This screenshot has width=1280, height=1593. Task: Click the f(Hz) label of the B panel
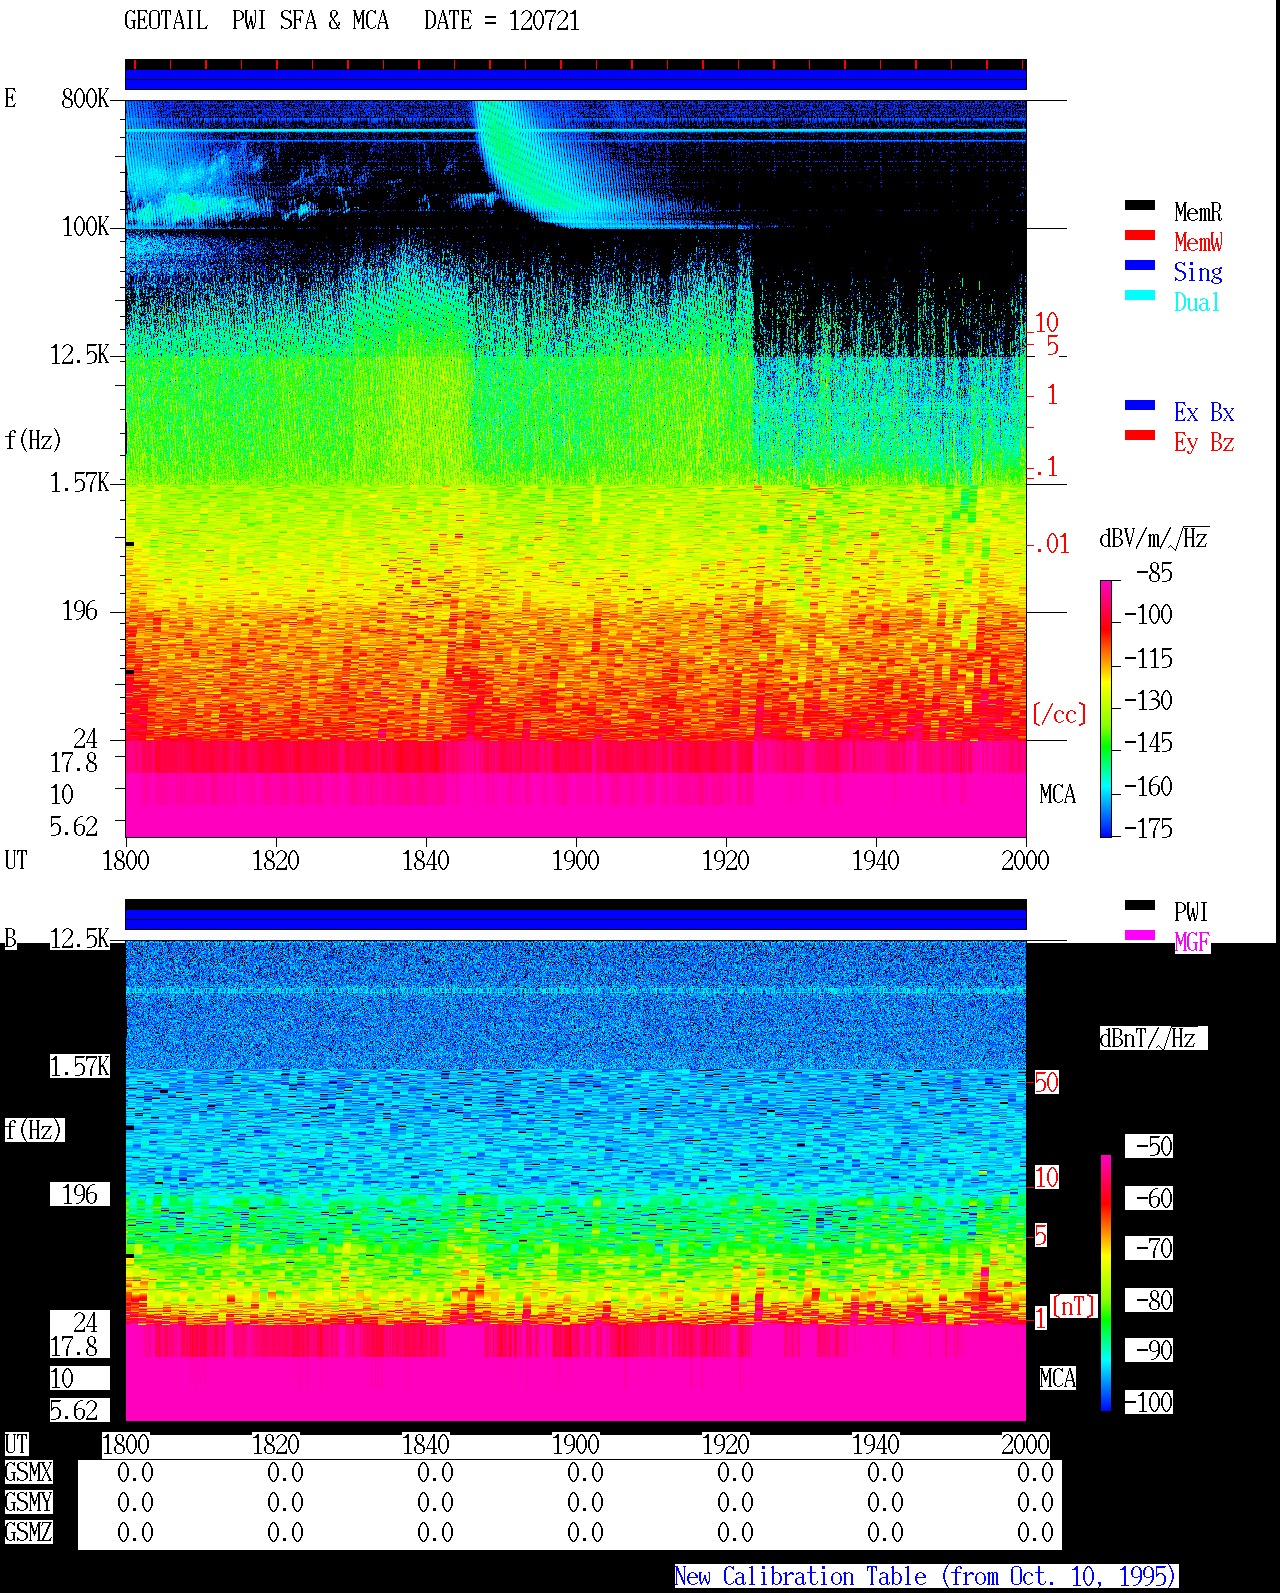[x=33, y=1130]
